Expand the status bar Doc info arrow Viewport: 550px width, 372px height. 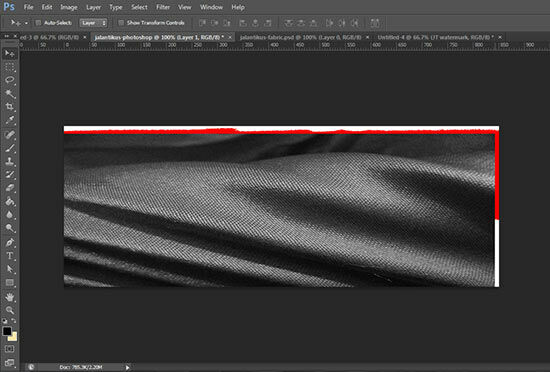click(127, 367)
